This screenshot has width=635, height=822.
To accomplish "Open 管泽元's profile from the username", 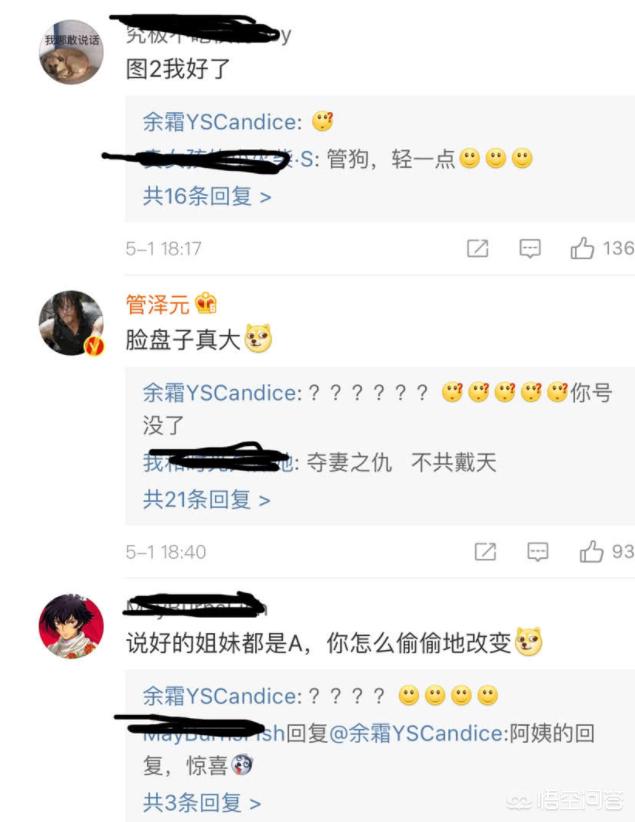I will point(157,305).
